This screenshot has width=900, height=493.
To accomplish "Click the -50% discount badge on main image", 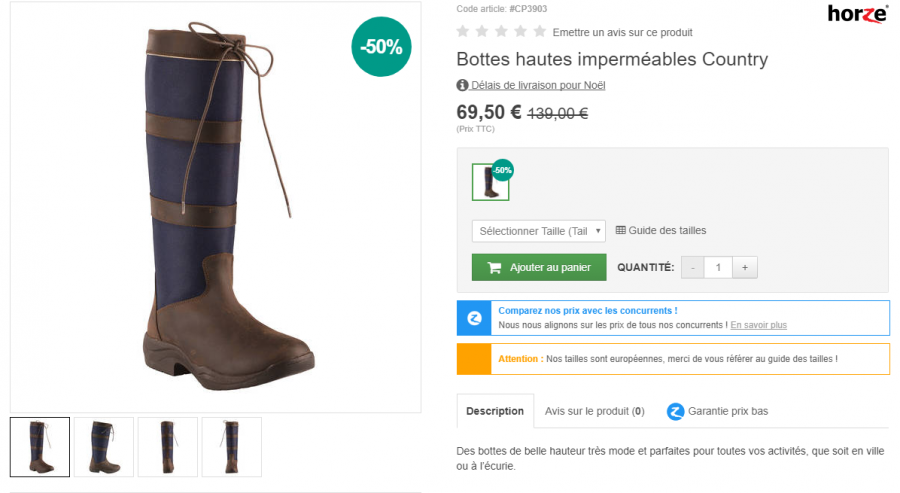I will coord(381,46).
